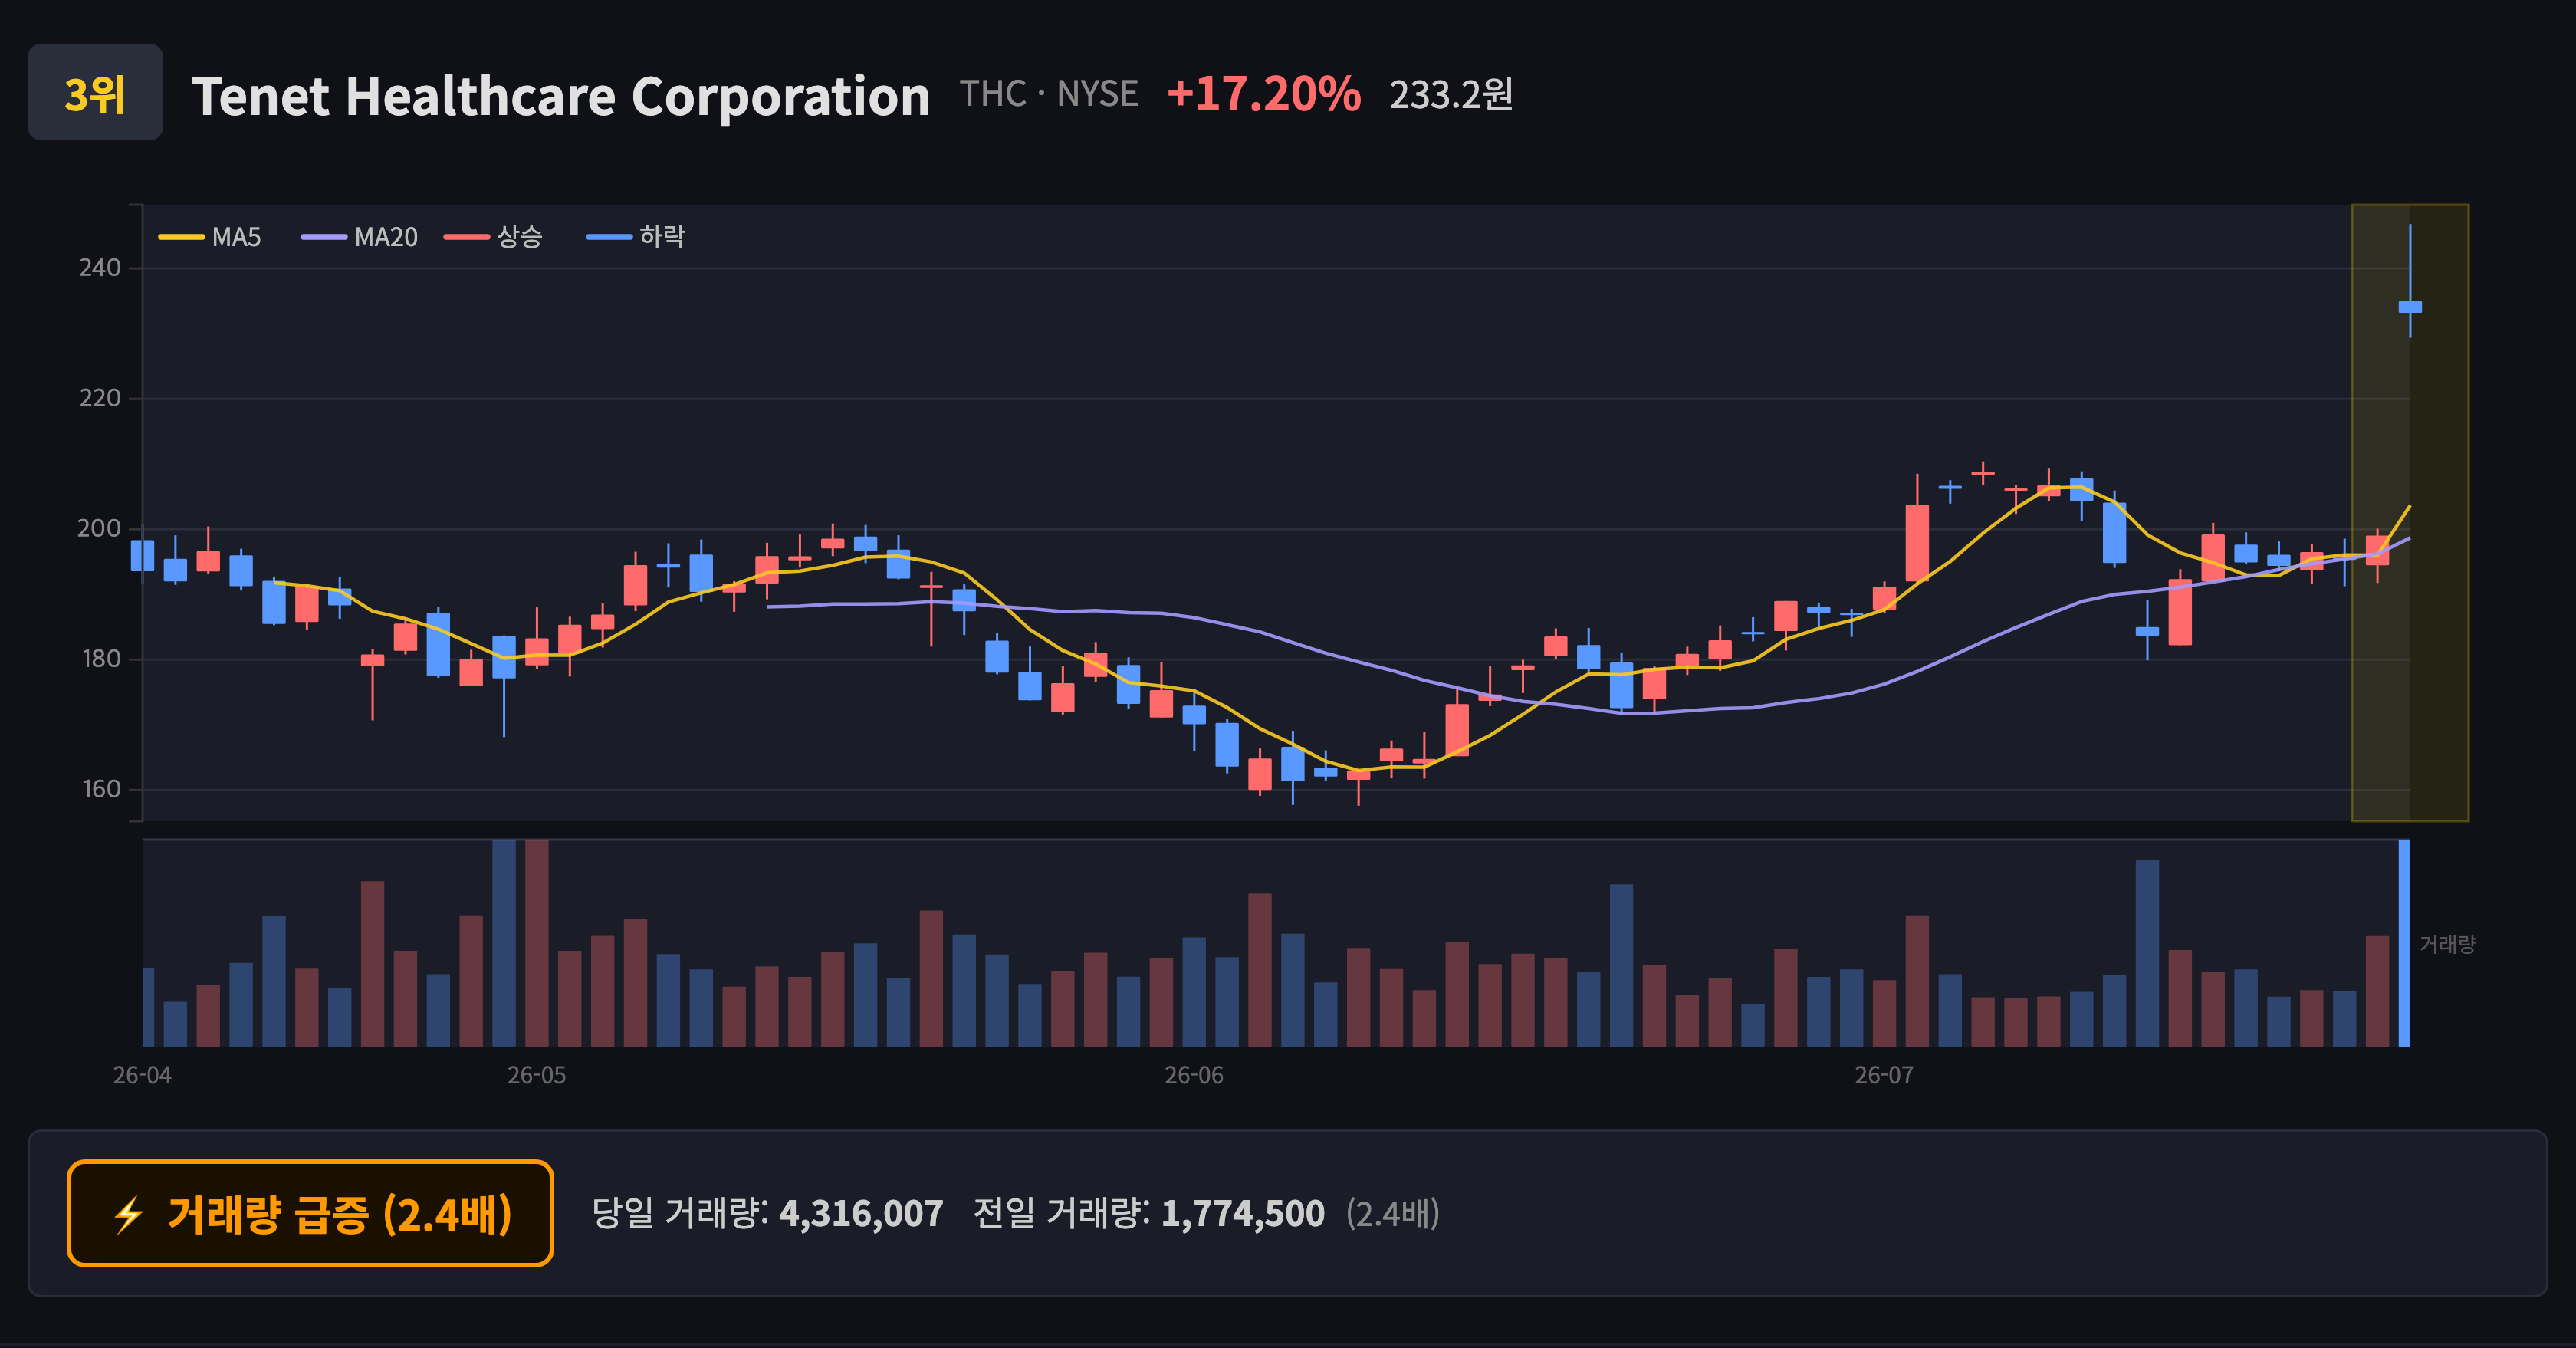The height and width of the screenshot is (1348, 2576).
Task: Click the +17.20% change value
Action: point(1263,94)
